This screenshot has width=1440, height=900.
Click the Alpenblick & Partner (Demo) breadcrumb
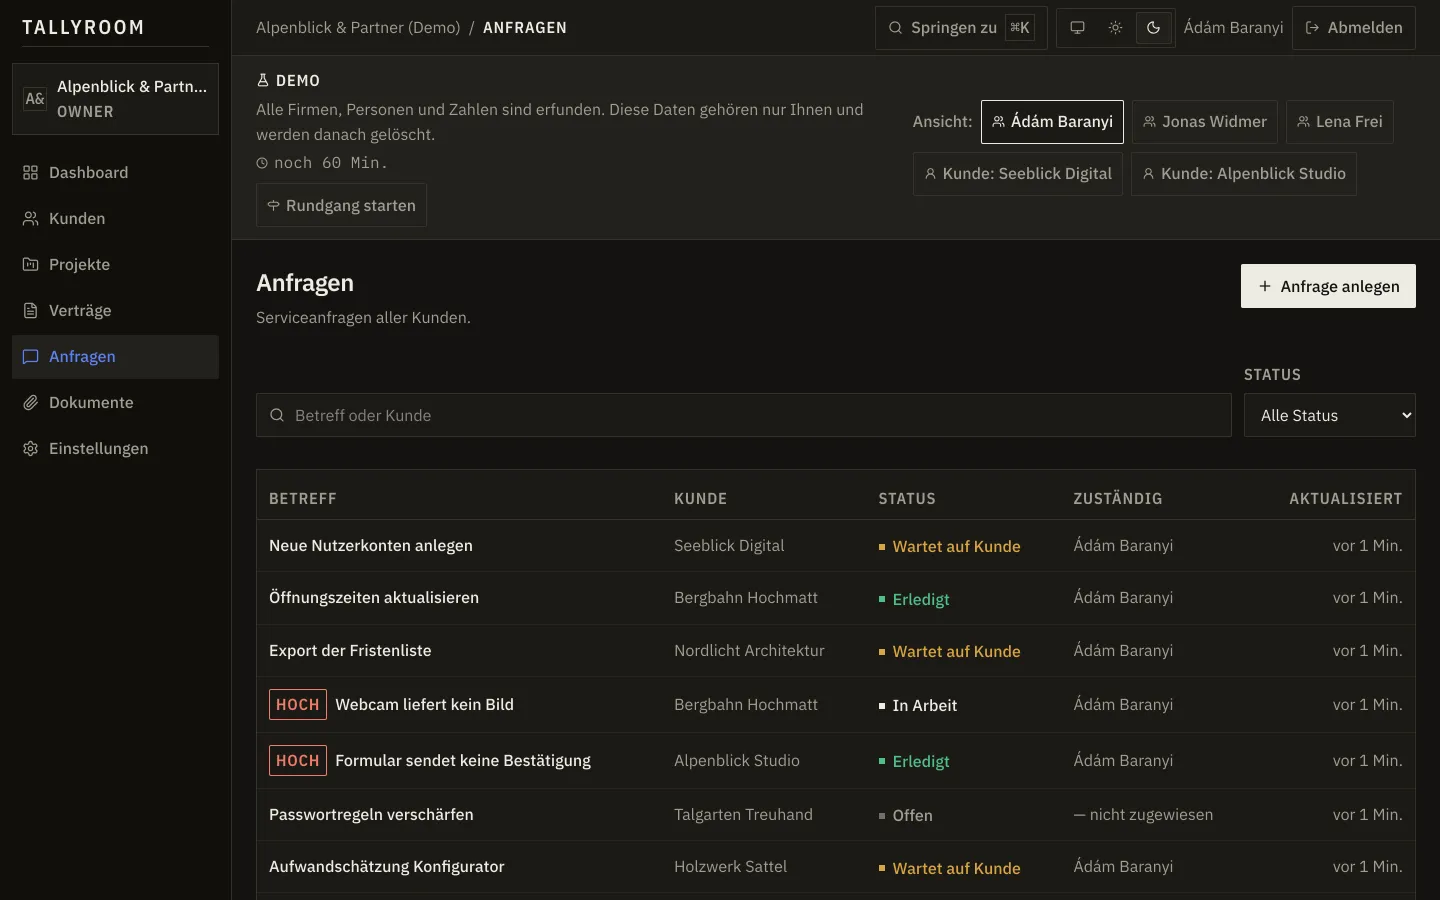click(x=358, y=28)
